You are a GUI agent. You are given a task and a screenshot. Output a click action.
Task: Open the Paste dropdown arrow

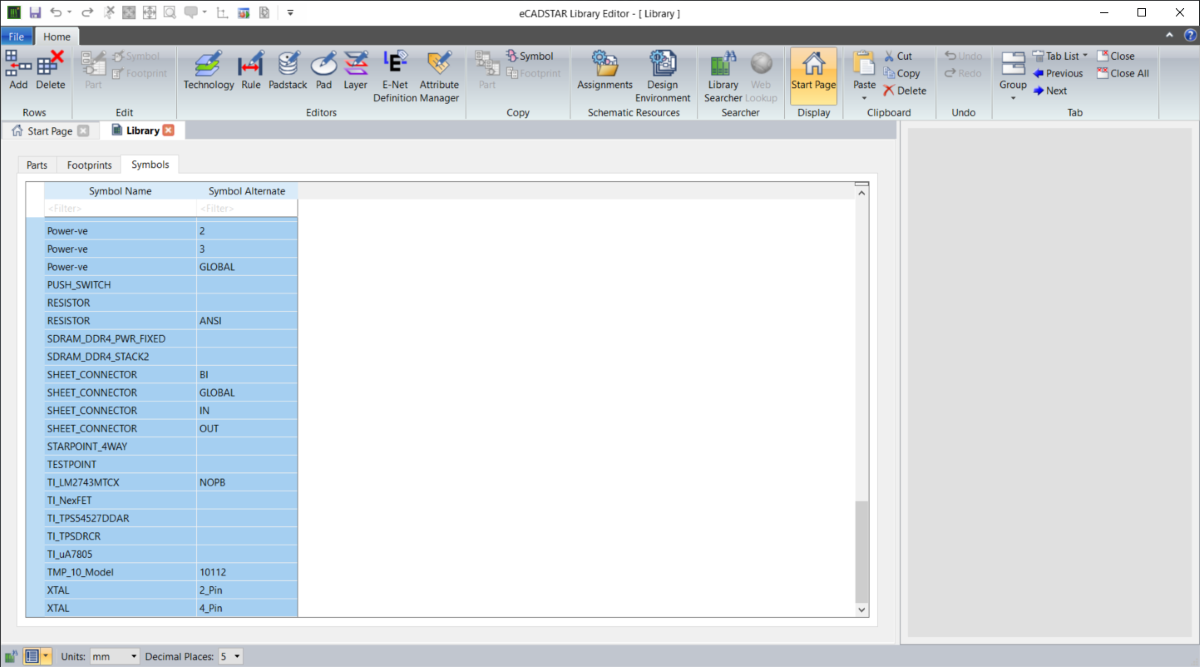[864, 97]
